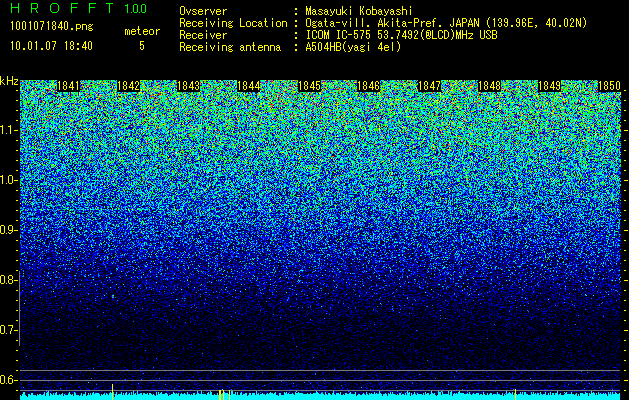Click the 1844 time label

249,86
